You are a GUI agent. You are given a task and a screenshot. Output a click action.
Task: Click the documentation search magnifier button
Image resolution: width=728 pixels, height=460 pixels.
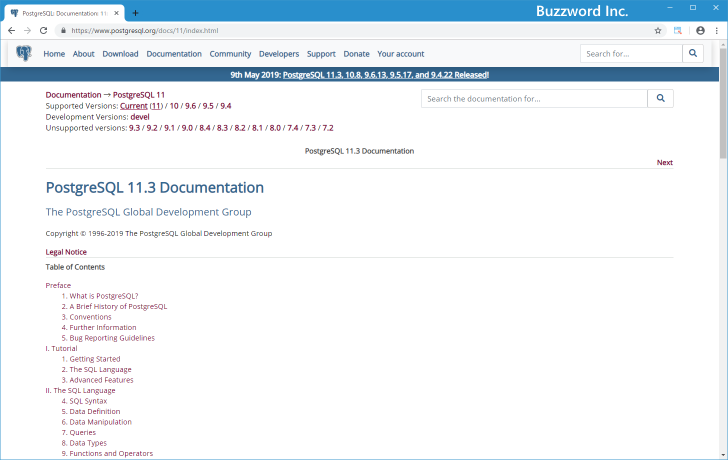(x=660, y=98)
